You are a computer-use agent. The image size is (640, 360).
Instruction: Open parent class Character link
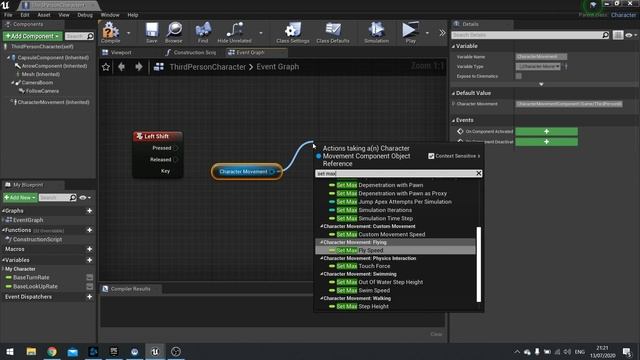(624, 15)
